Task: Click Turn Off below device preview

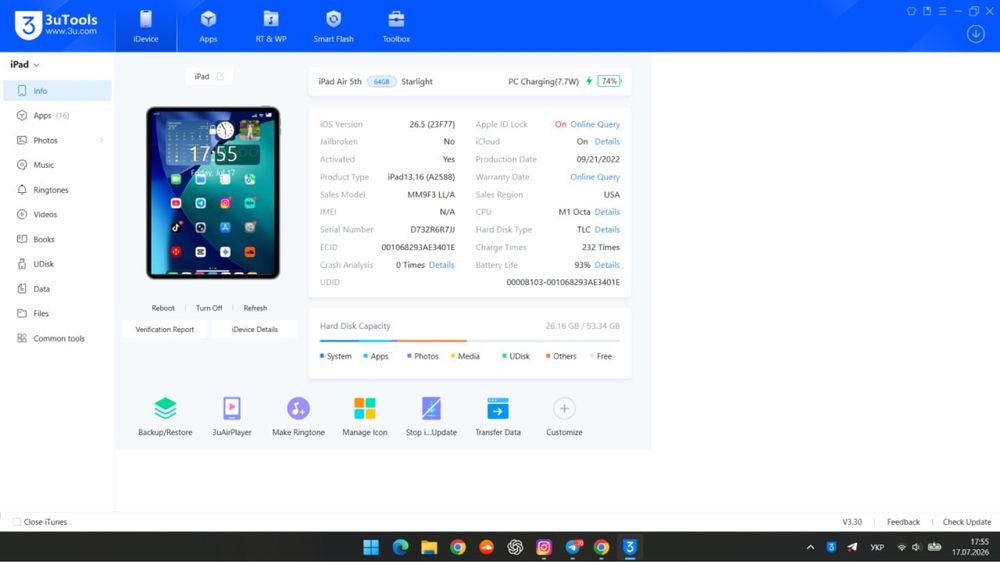Action: (209, 308)
